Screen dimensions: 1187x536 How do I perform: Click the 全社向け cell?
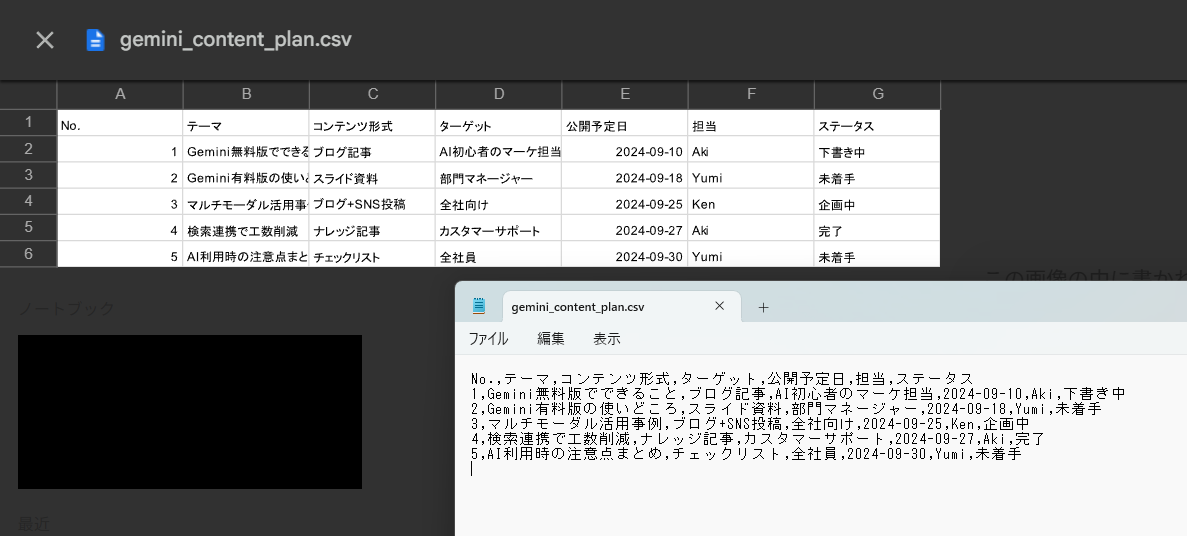click(499, 202)
